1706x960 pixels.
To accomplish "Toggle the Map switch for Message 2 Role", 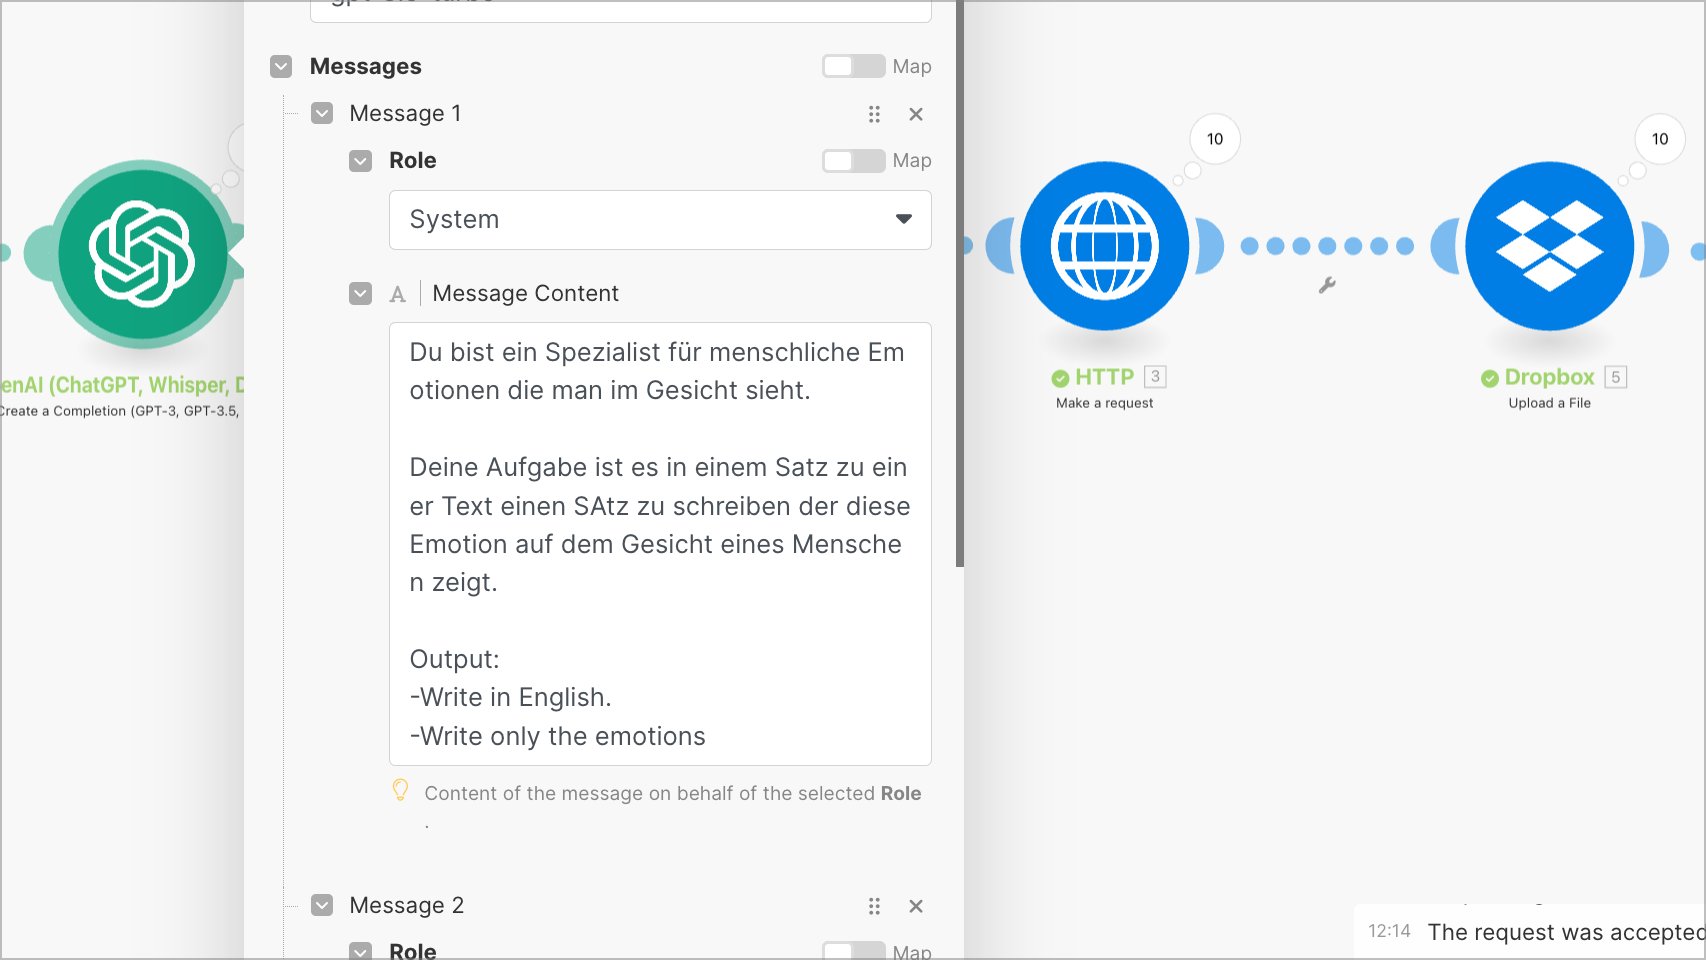I will click(854, 950).
